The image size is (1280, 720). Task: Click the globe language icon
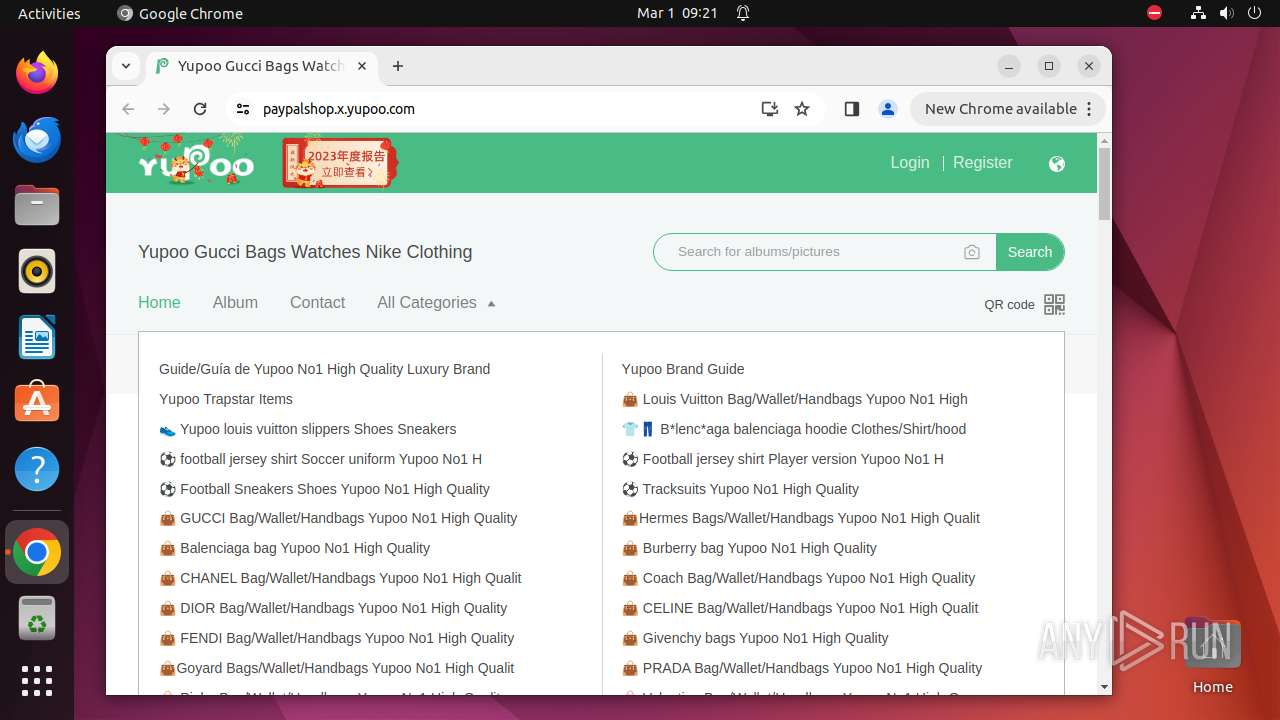(1057, 164)
